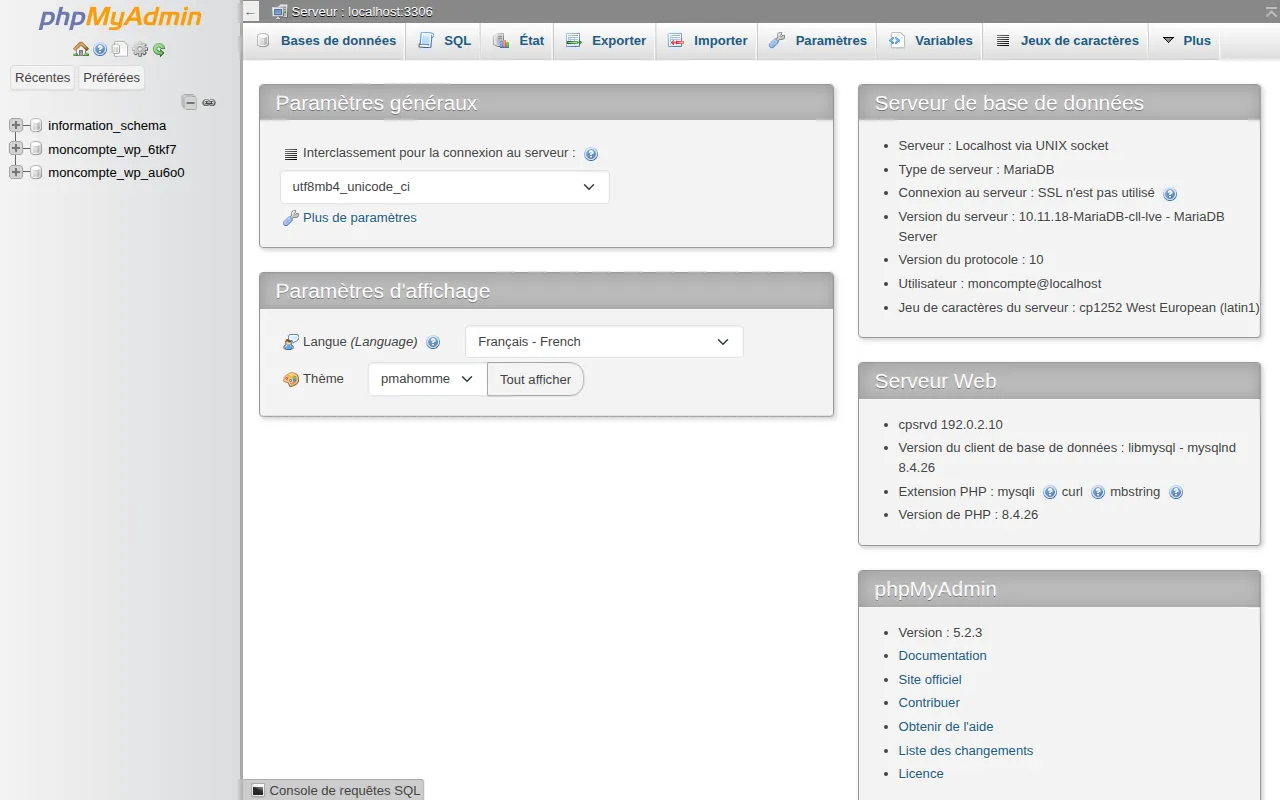Open the Documentation link

942,656
